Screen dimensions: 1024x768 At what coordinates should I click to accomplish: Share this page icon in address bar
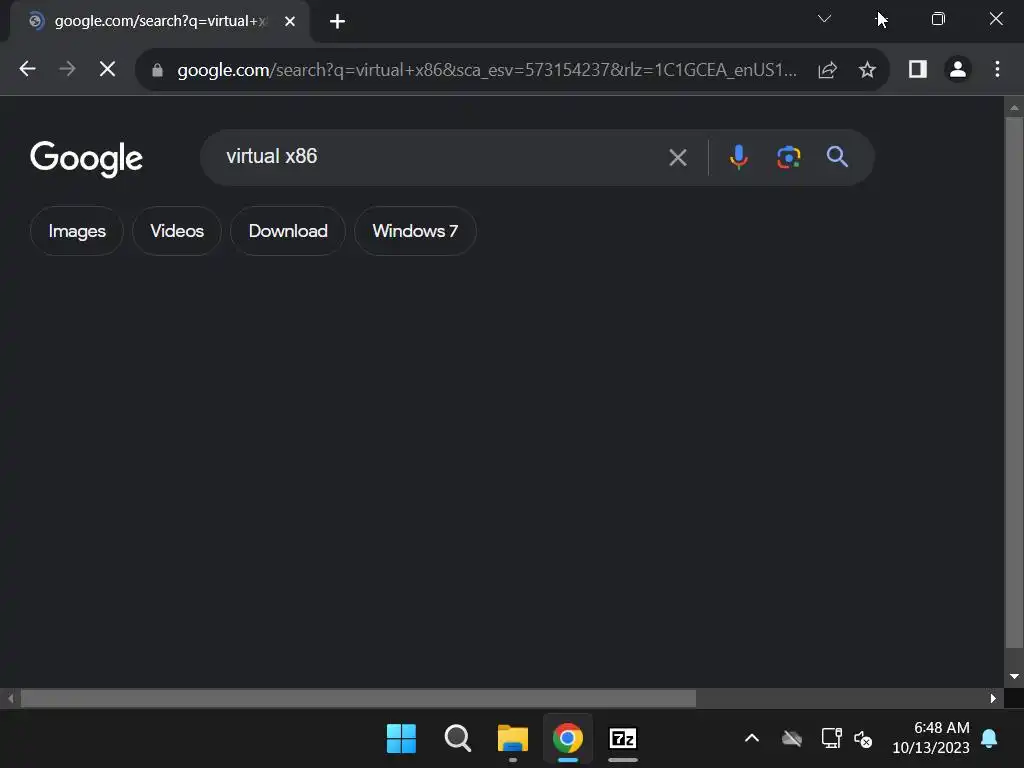(x=827, y=70)
